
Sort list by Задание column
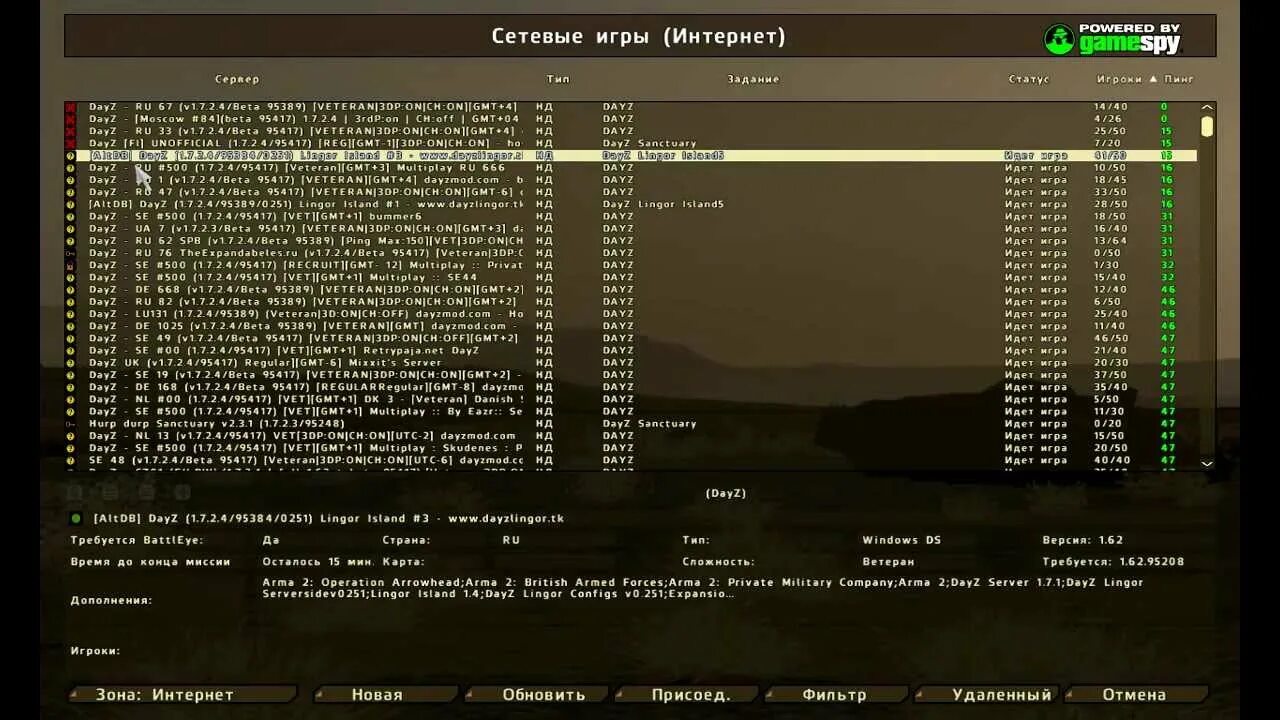coord(753,79)
